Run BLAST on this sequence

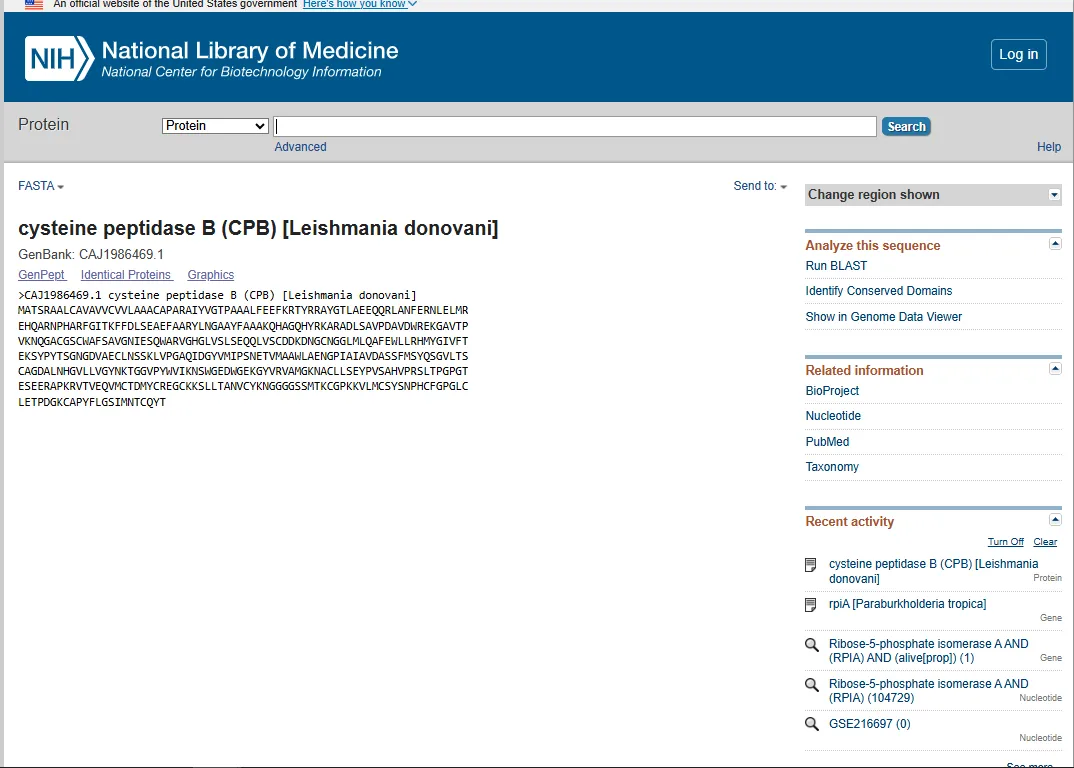(836, 266)
